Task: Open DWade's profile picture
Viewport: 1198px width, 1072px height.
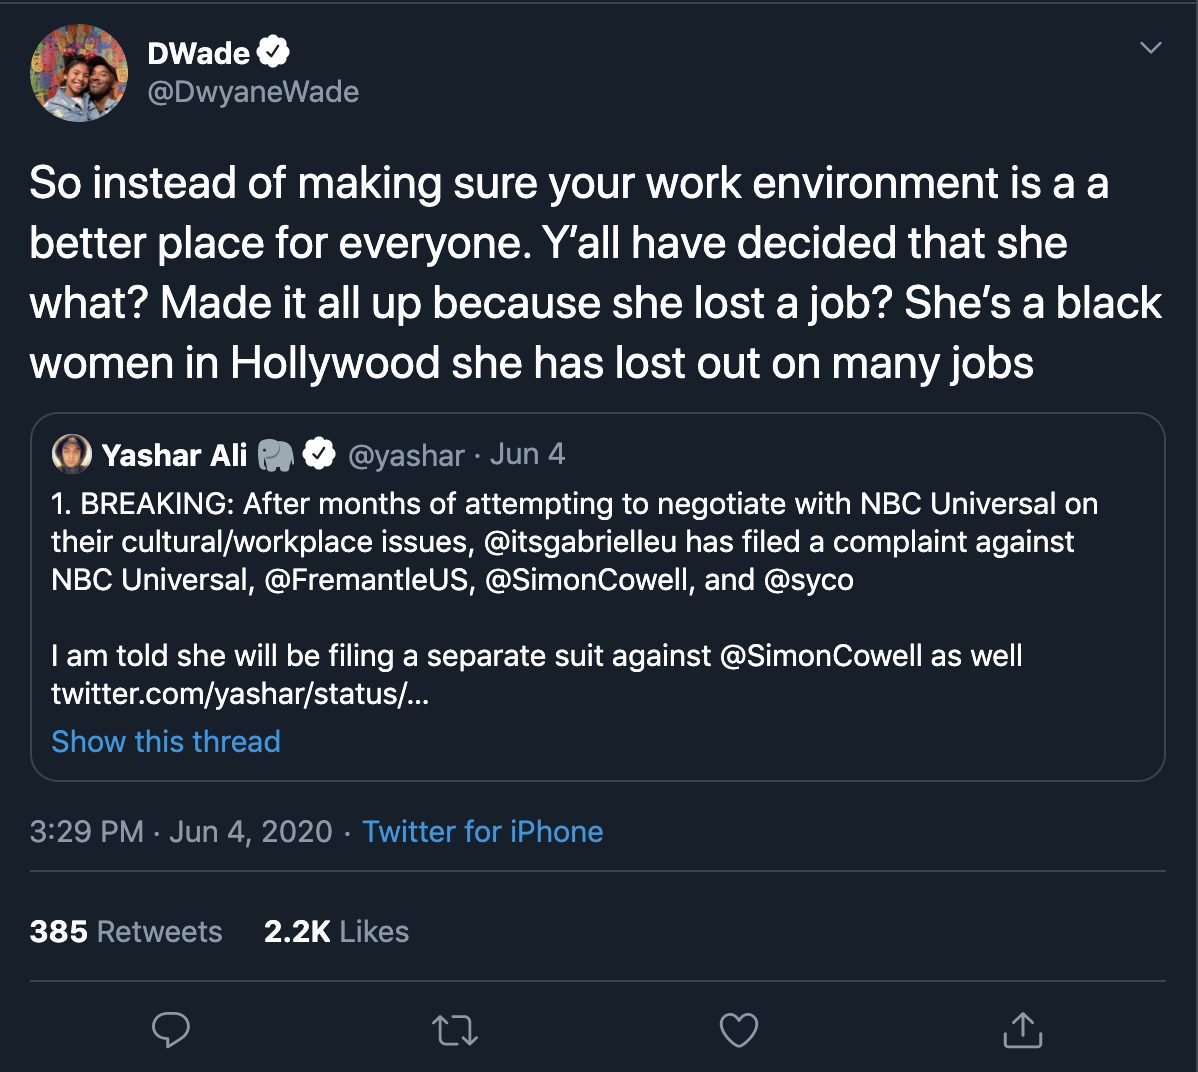Action: (79, 73)
